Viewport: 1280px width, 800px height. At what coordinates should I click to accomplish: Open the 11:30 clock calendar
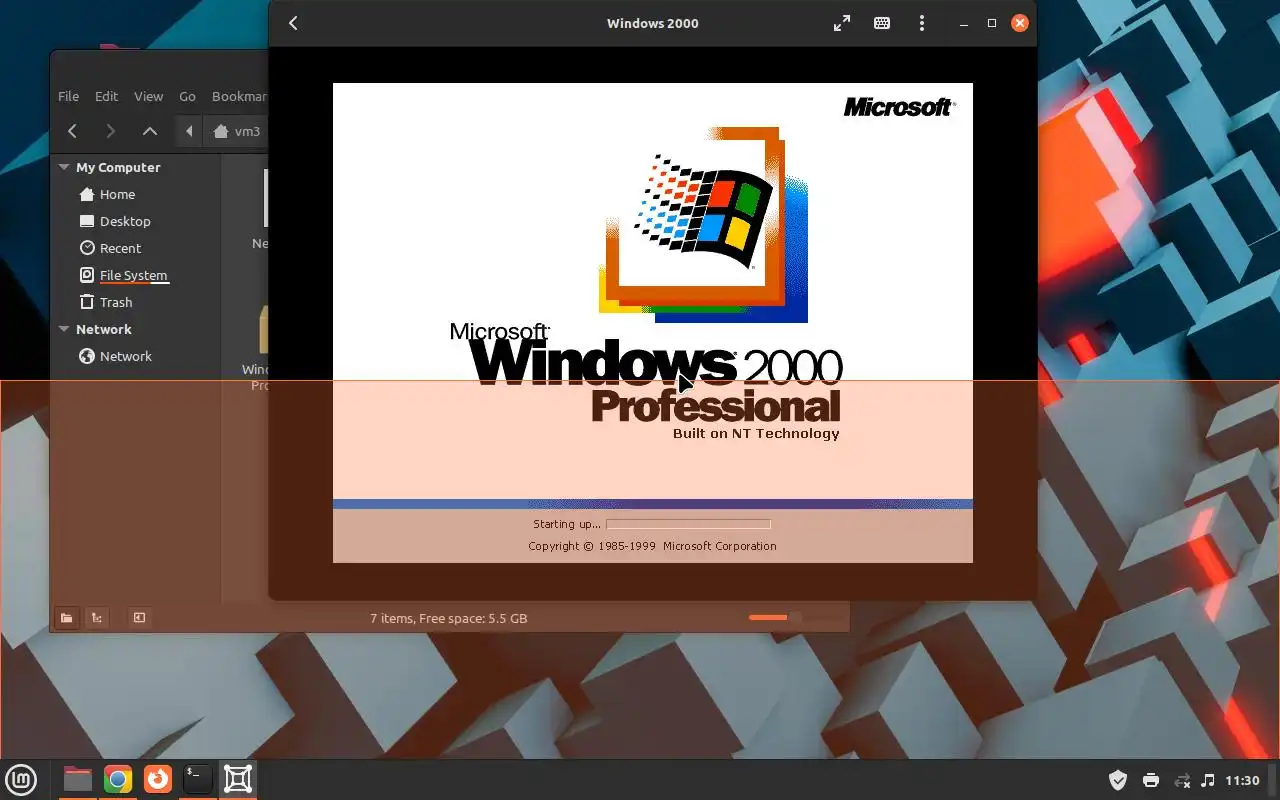point(1242,780)
